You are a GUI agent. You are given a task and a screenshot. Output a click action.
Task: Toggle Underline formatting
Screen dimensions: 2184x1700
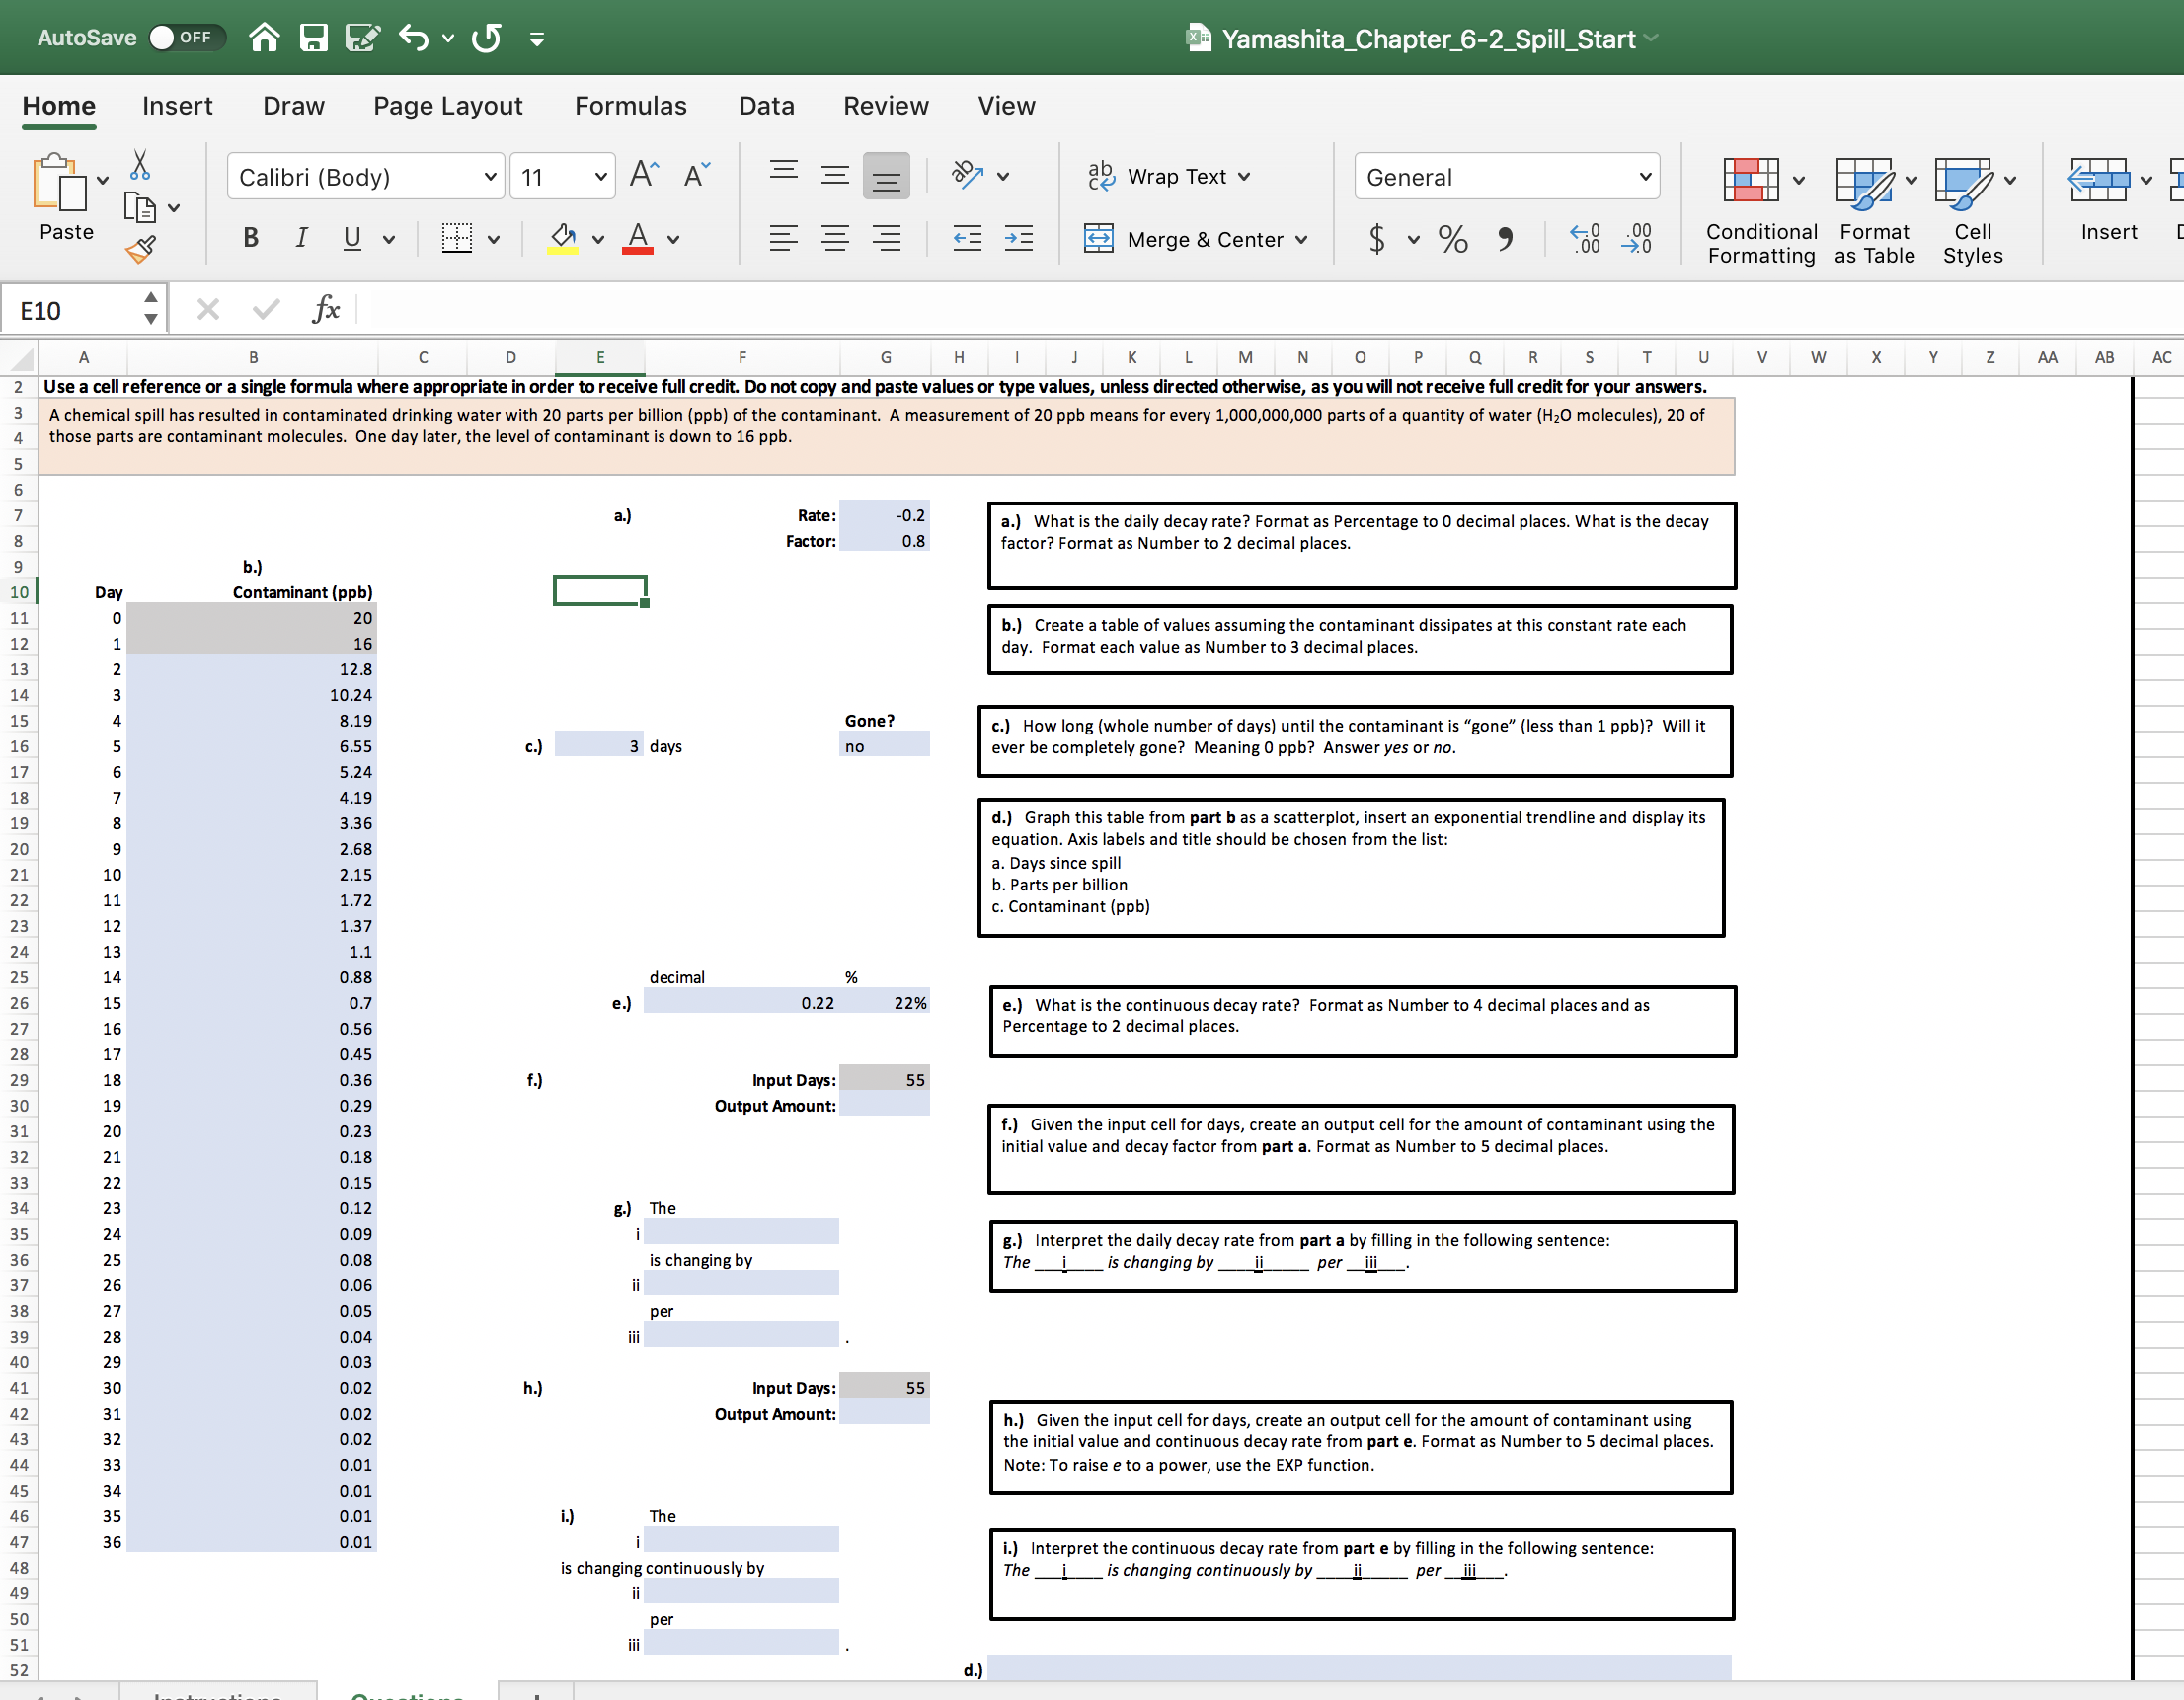pos(352,238)
